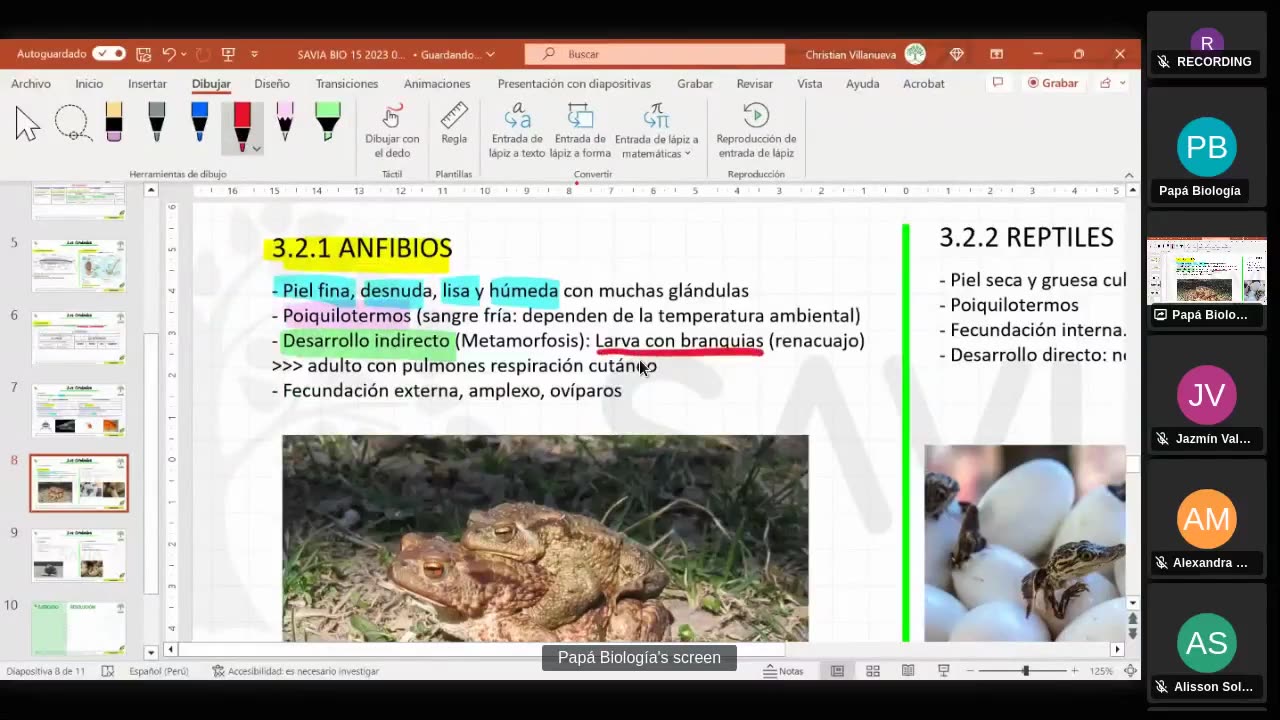Switch to the Diseño tab
This screenshot has width=1280, height=720.
point(272,84)
